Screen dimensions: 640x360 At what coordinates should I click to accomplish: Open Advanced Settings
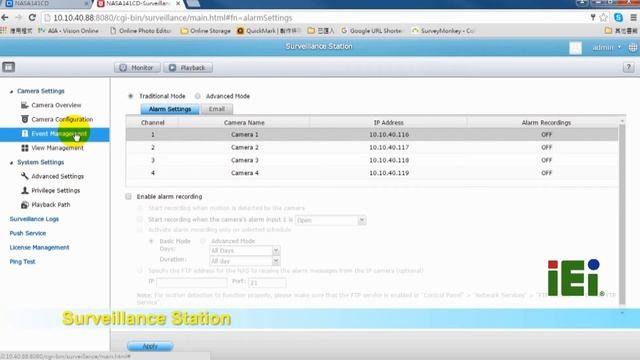[x=58, y=176]
